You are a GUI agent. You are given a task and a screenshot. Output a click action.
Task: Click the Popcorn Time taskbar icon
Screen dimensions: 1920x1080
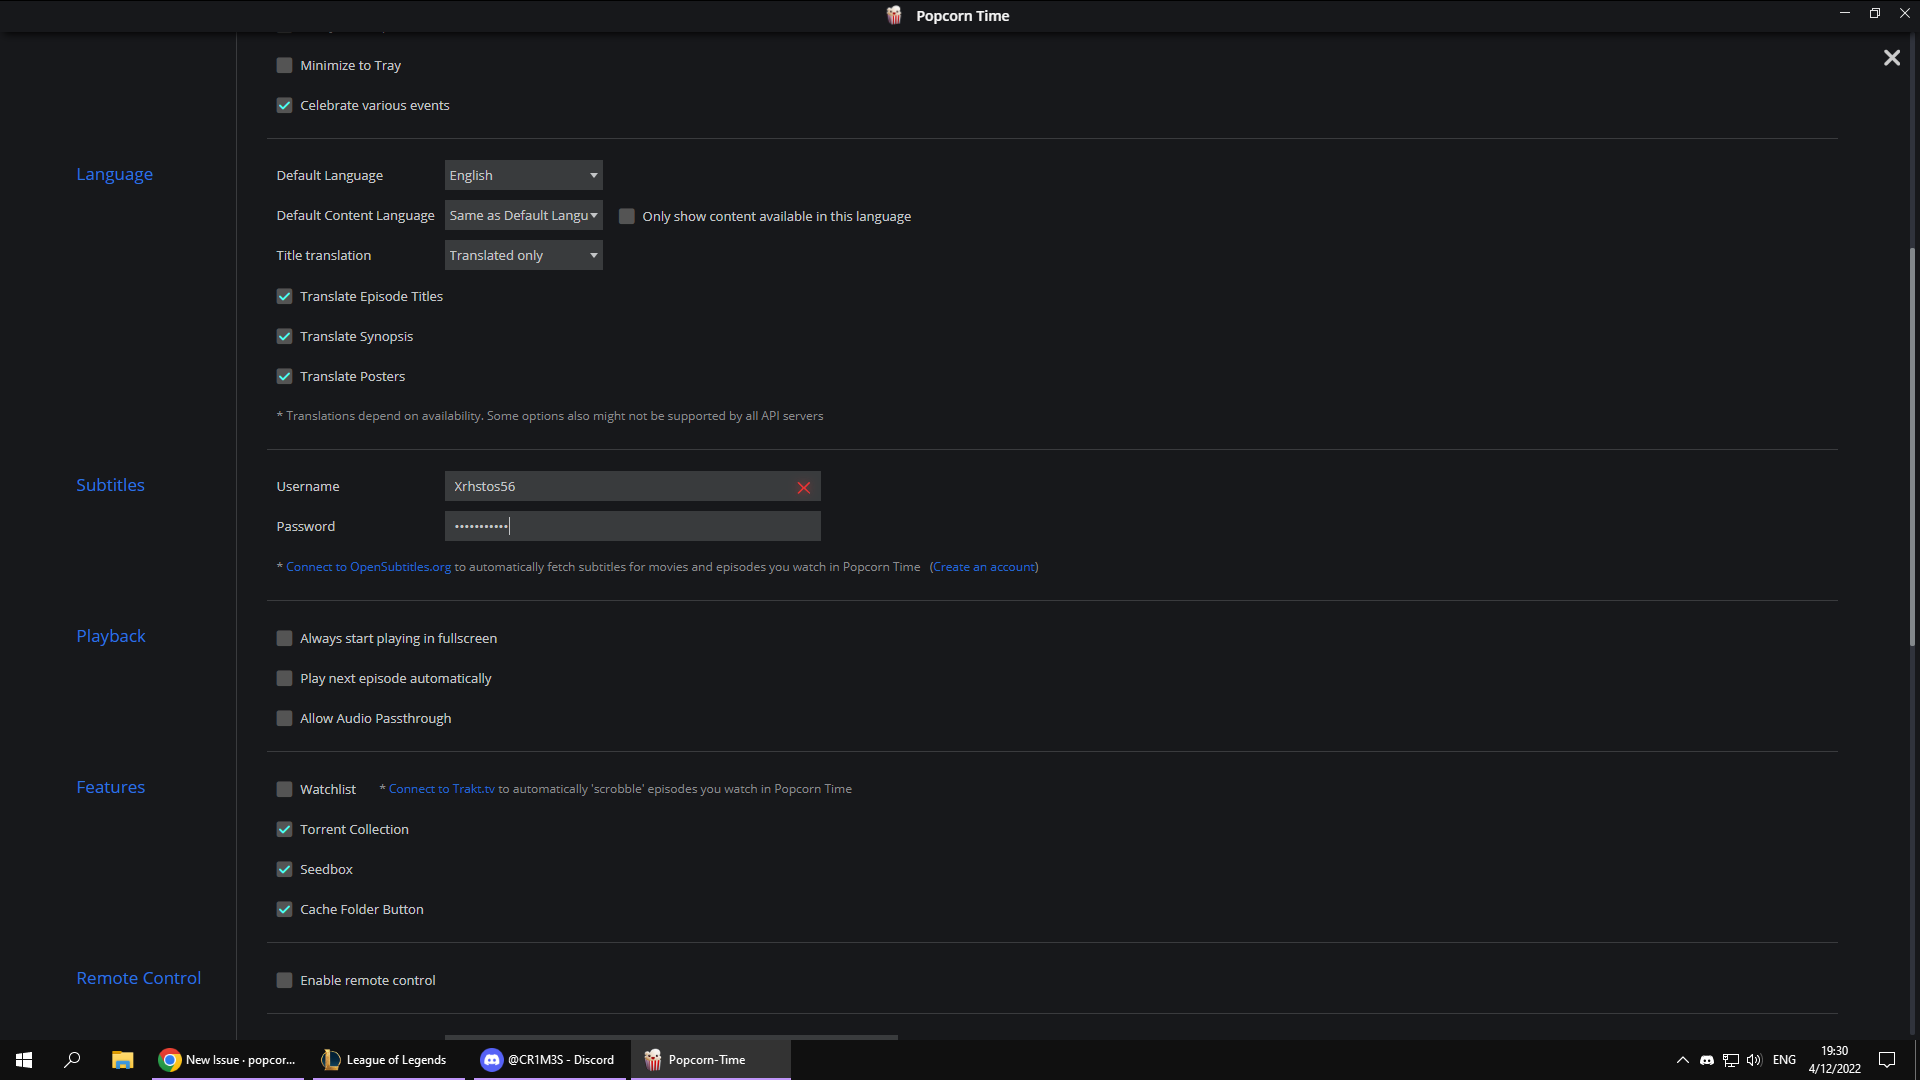tap(710, 1059)
